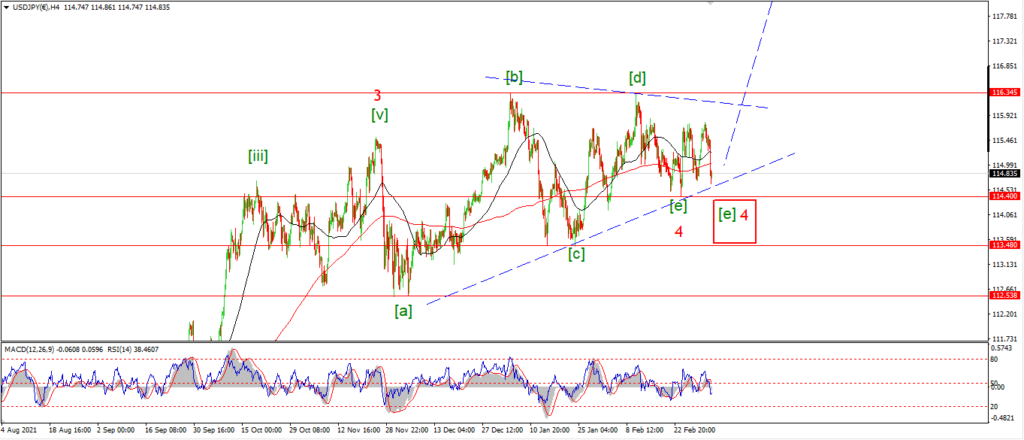Click the 27 Dec 12:00 date axis label
This screenshot has height=440, width=1024.
tap(503, 431)
